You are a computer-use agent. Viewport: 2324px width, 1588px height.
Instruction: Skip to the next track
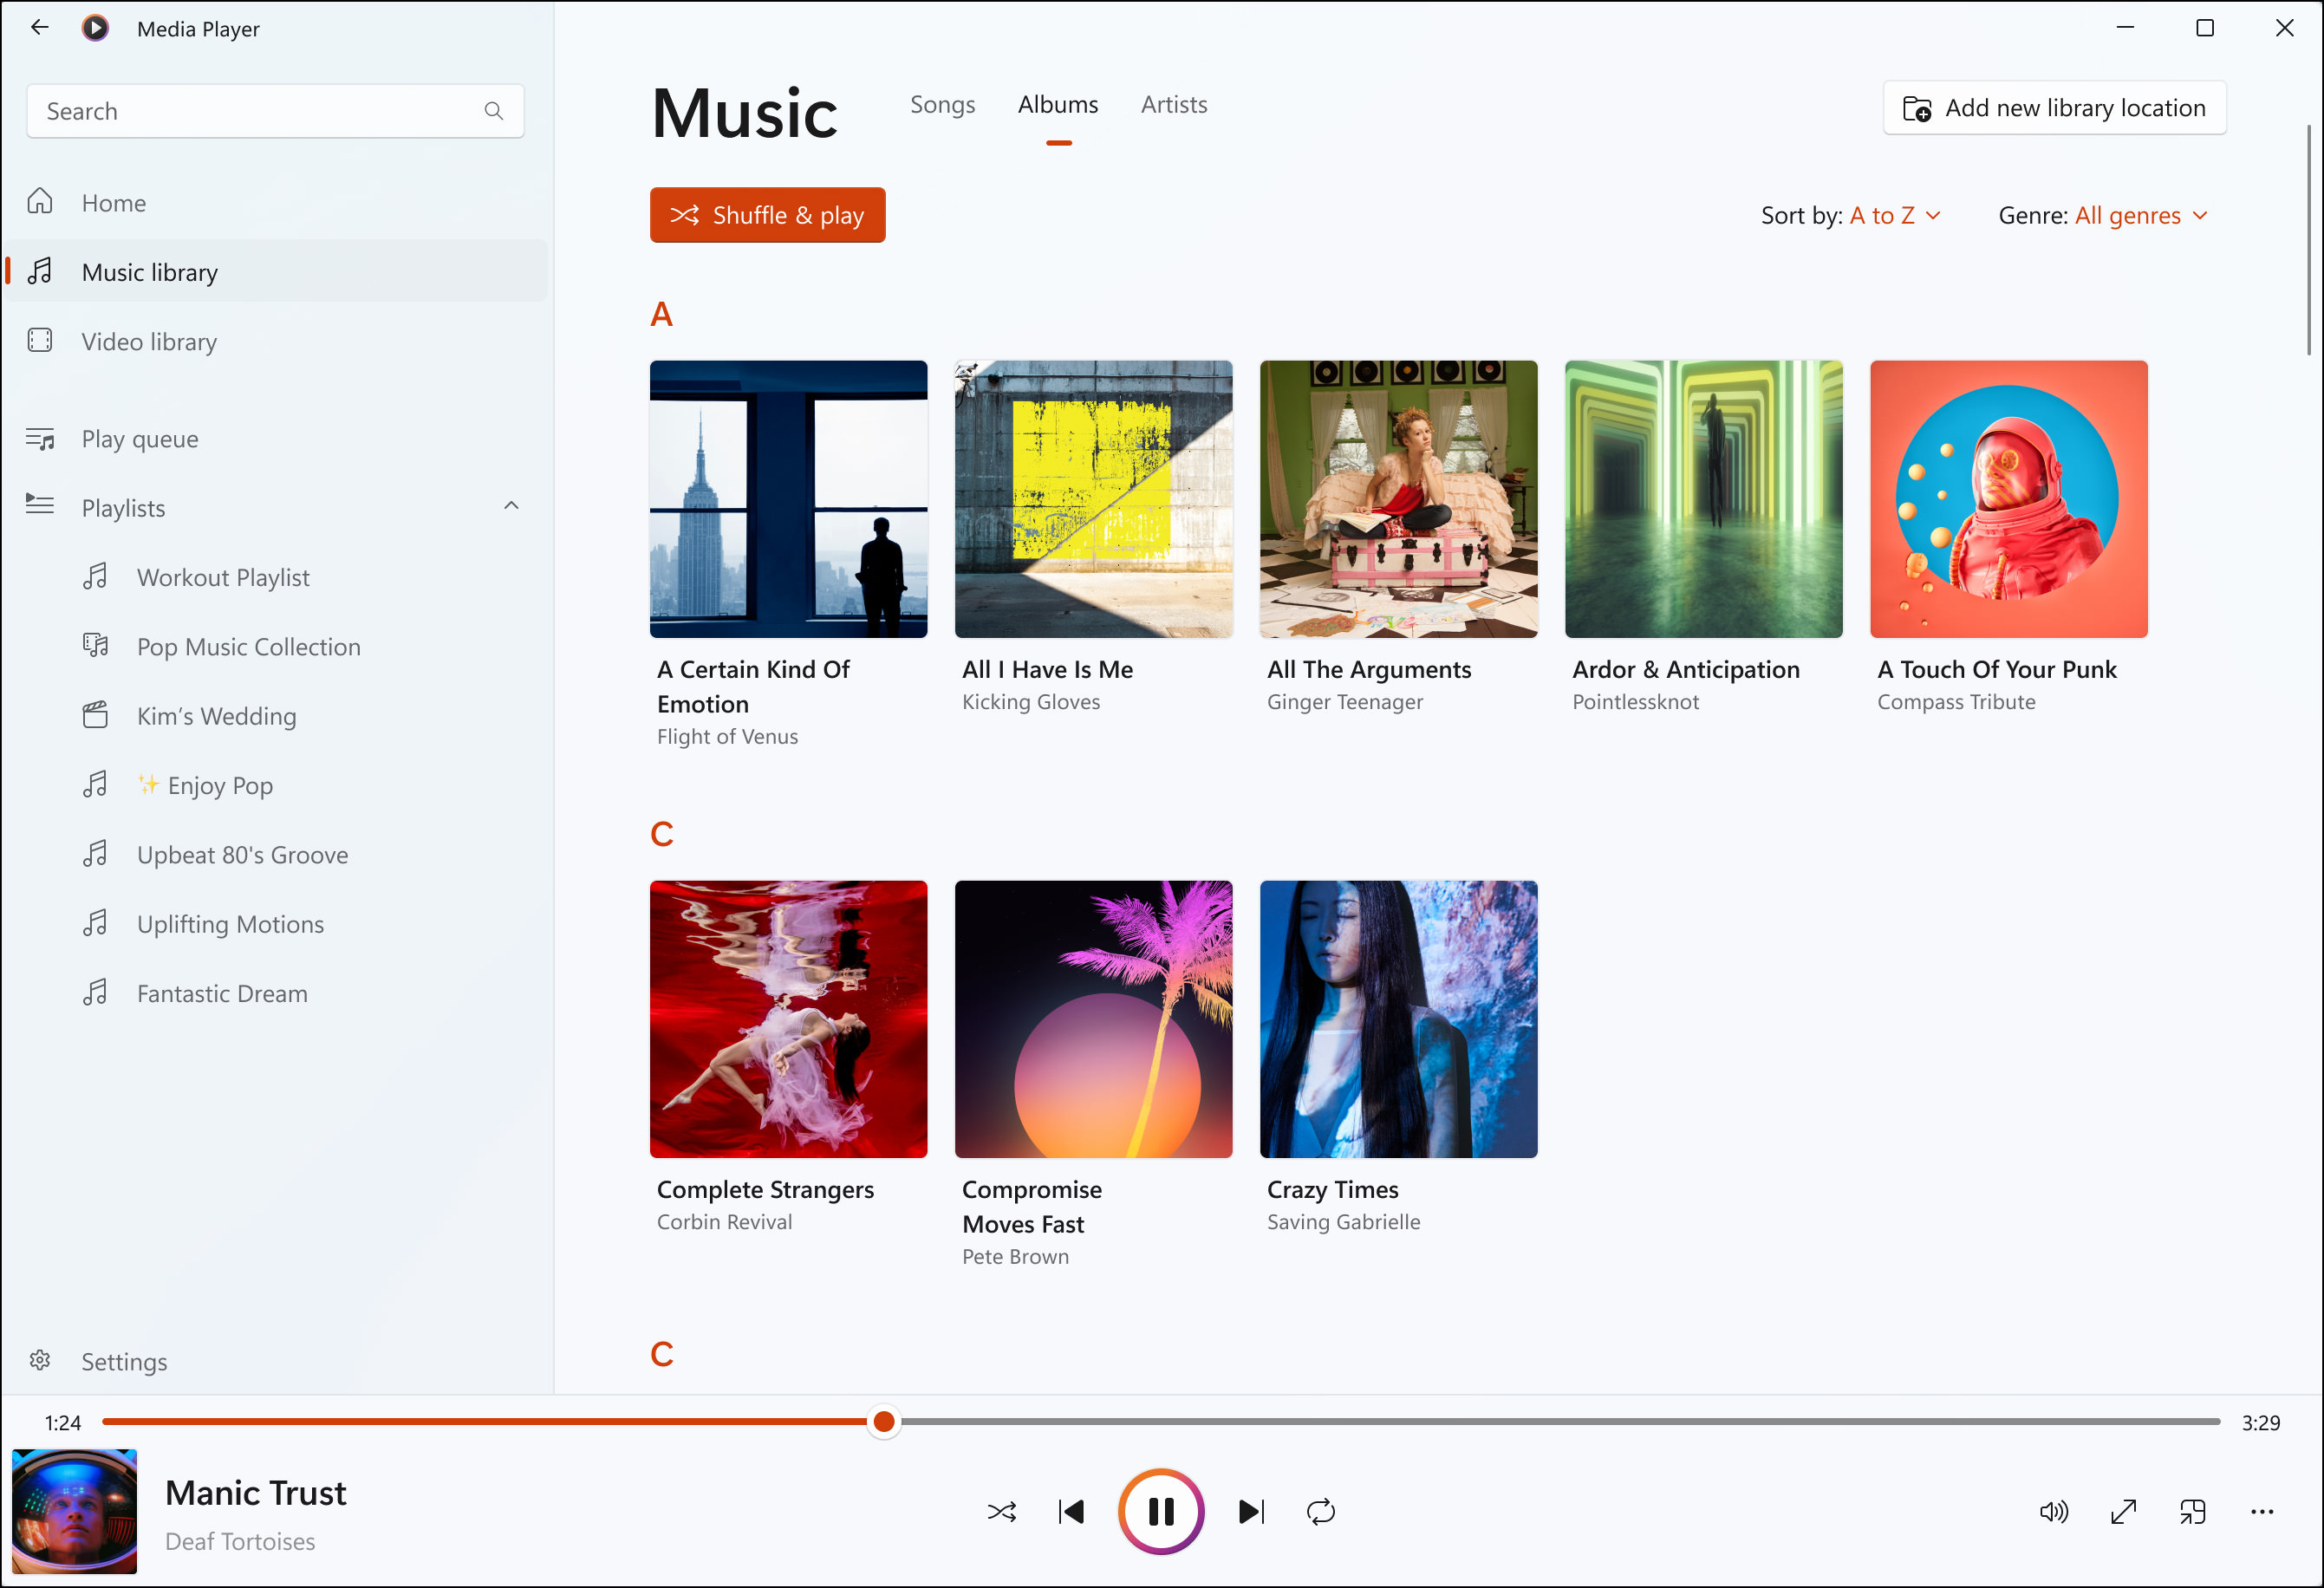(1251, 1512)
